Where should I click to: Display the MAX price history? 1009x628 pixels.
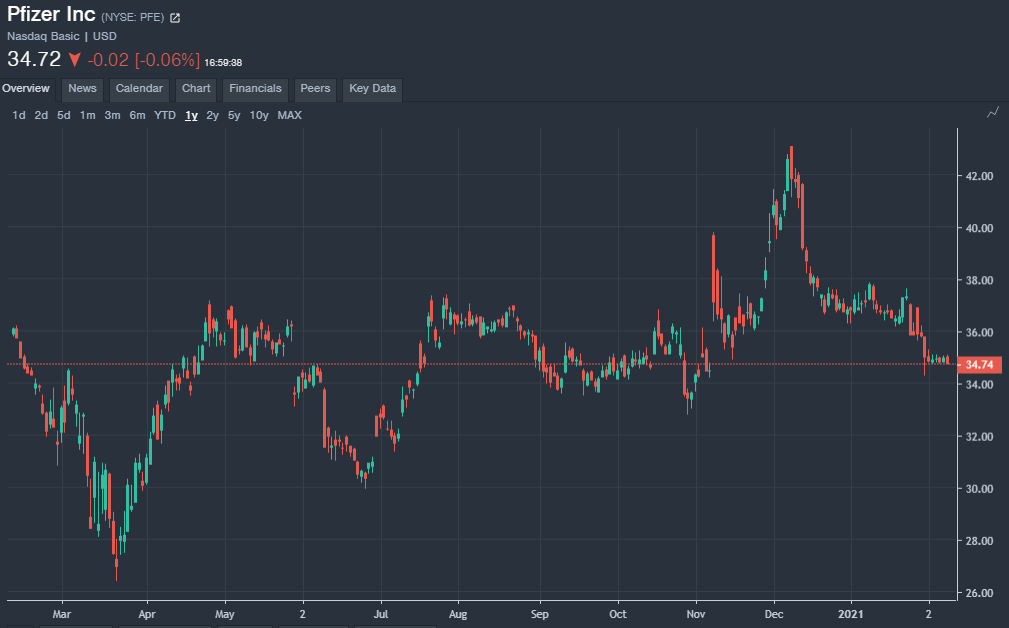pos(290,115)
